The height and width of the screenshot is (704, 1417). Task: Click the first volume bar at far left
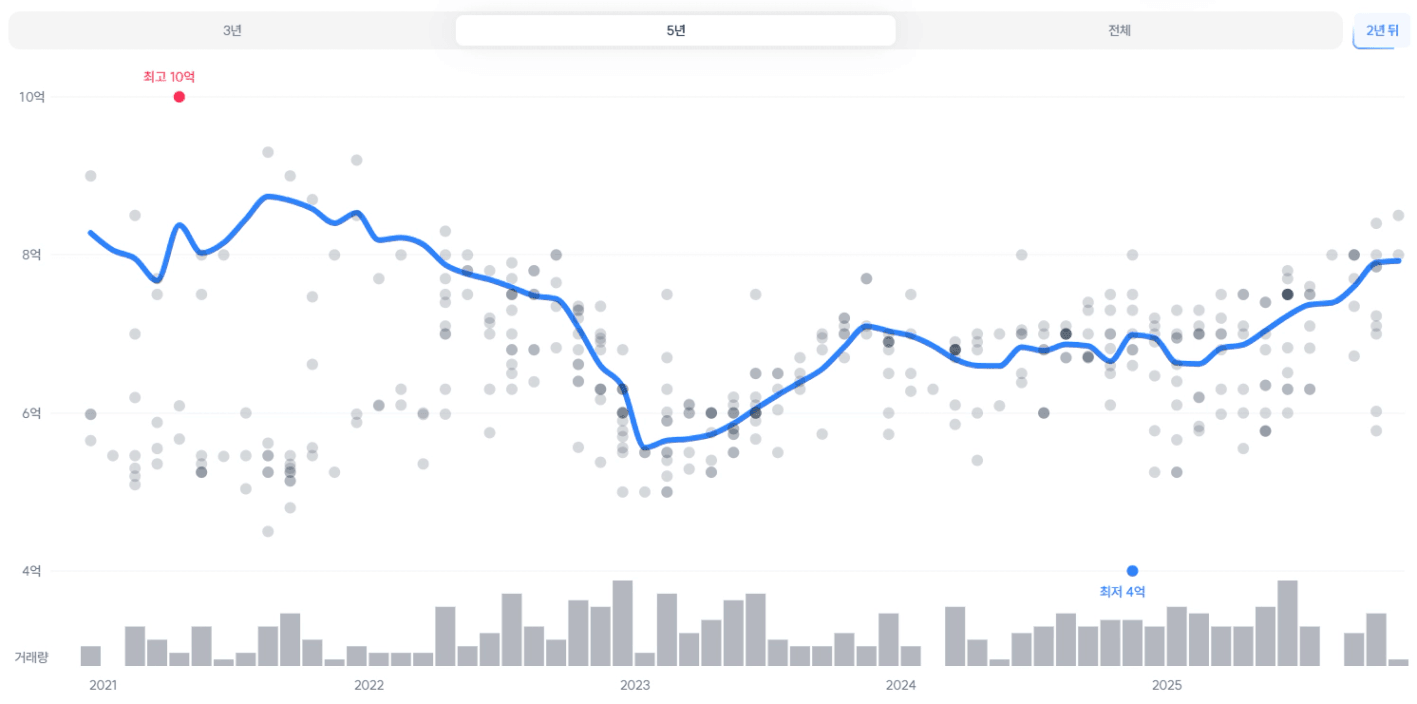click(x=91, y=656)
